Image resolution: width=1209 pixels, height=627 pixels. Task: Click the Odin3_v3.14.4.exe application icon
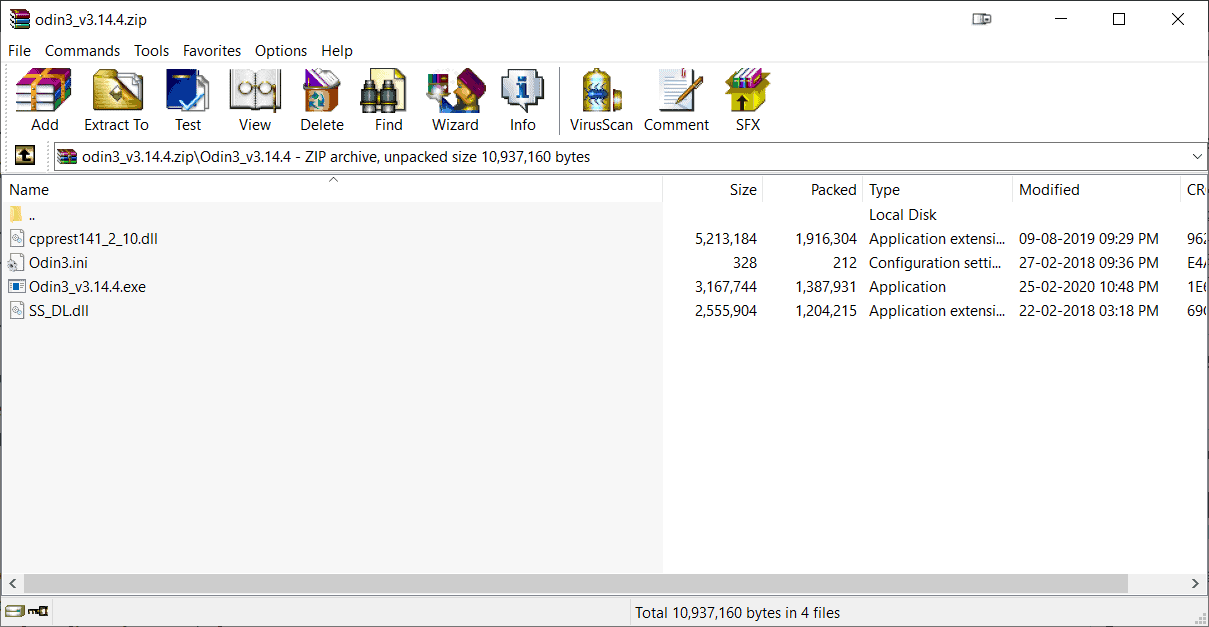point(16,286)
